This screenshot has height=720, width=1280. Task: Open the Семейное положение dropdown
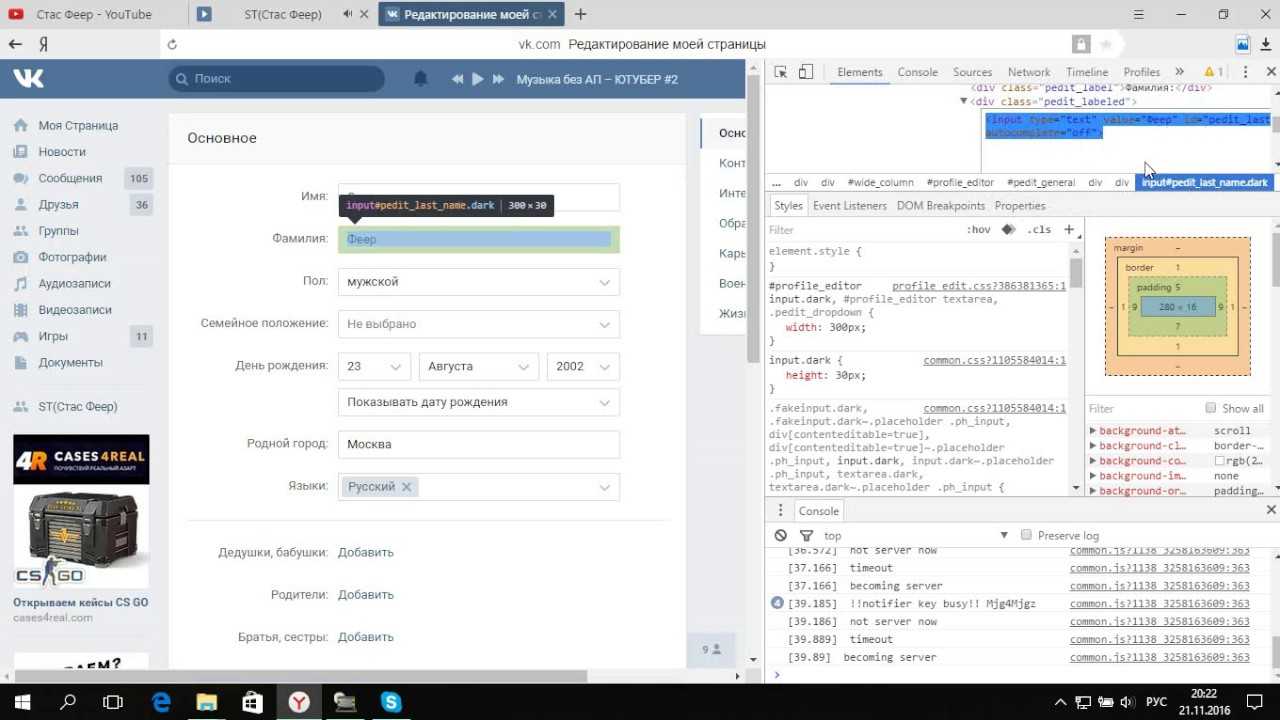pos(479,324)
